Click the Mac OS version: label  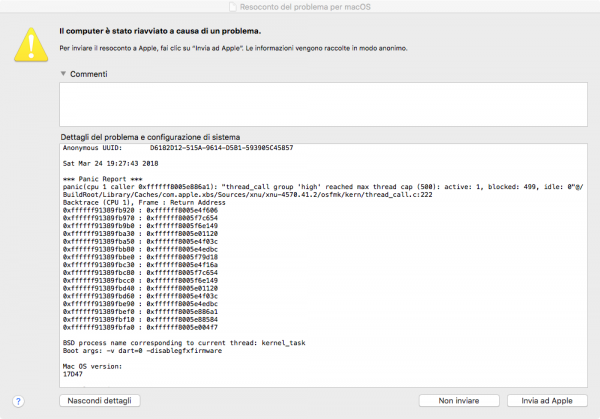92,366
